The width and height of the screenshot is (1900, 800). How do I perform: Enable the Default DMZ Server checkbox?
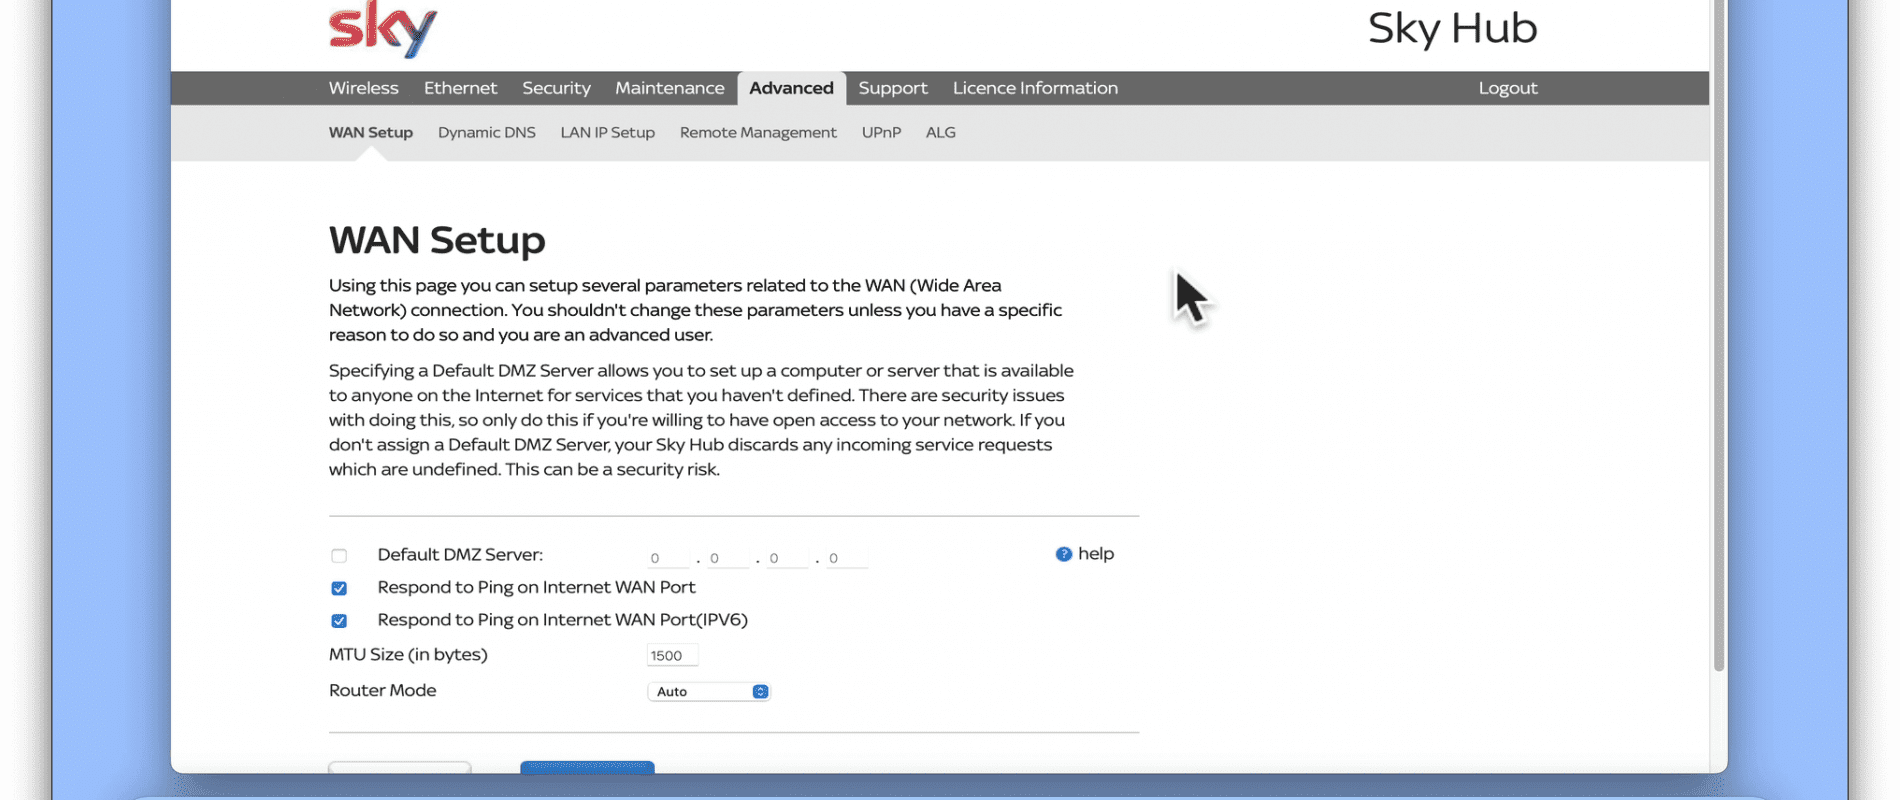click(x=339, y=556)
